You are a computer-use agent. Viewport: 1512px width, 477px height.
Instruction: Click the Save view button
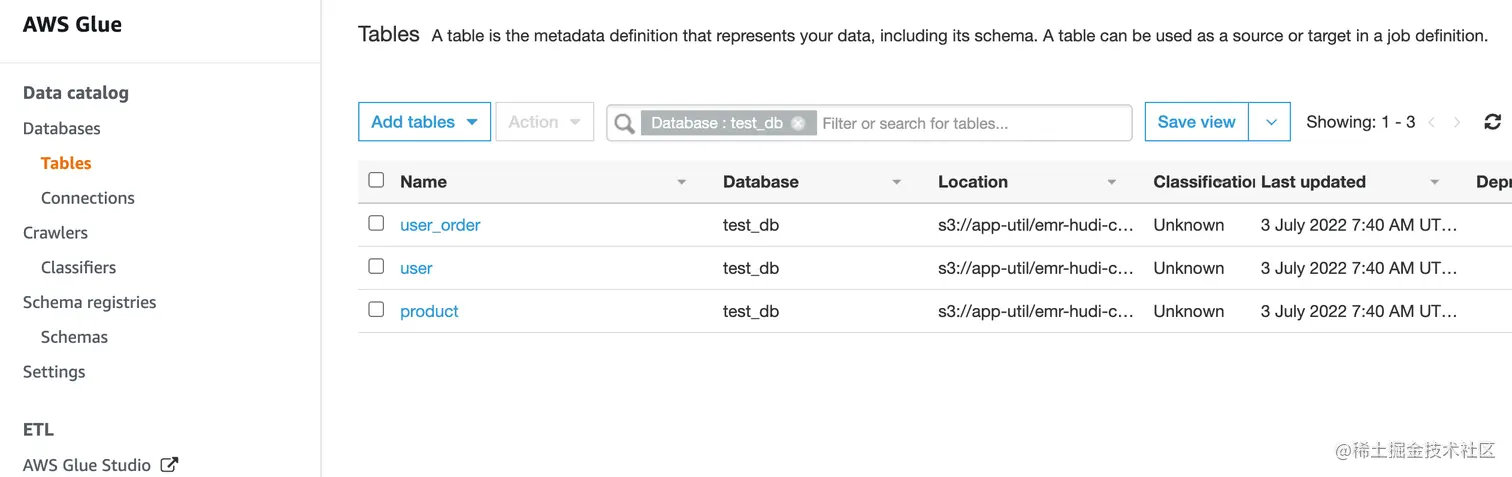pyautogui.click(x=1196, y=122)
